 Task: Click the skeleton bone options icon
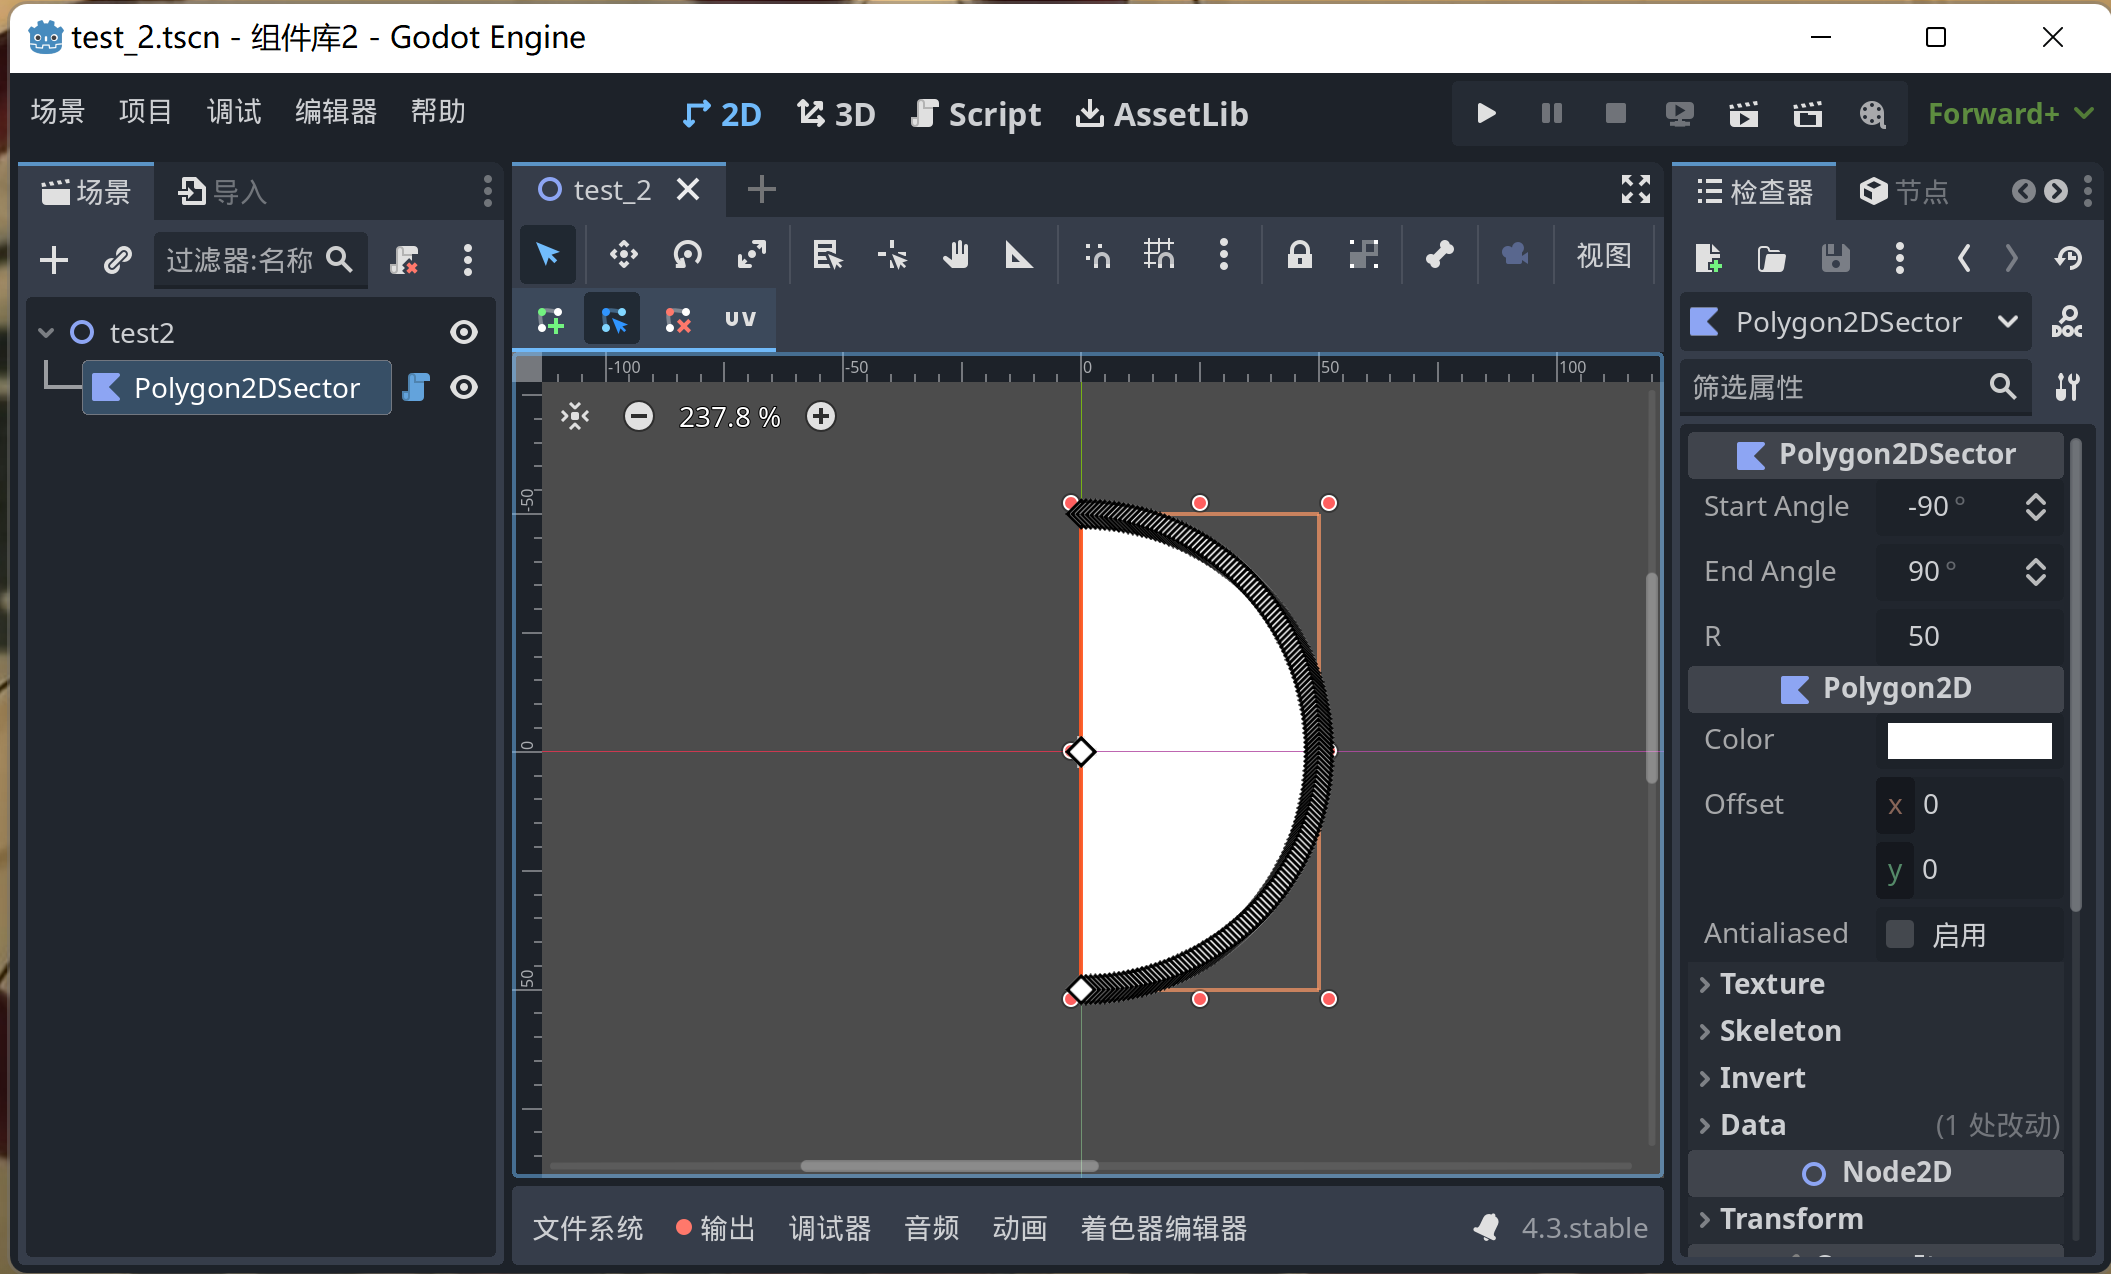tap(1439, 255)
